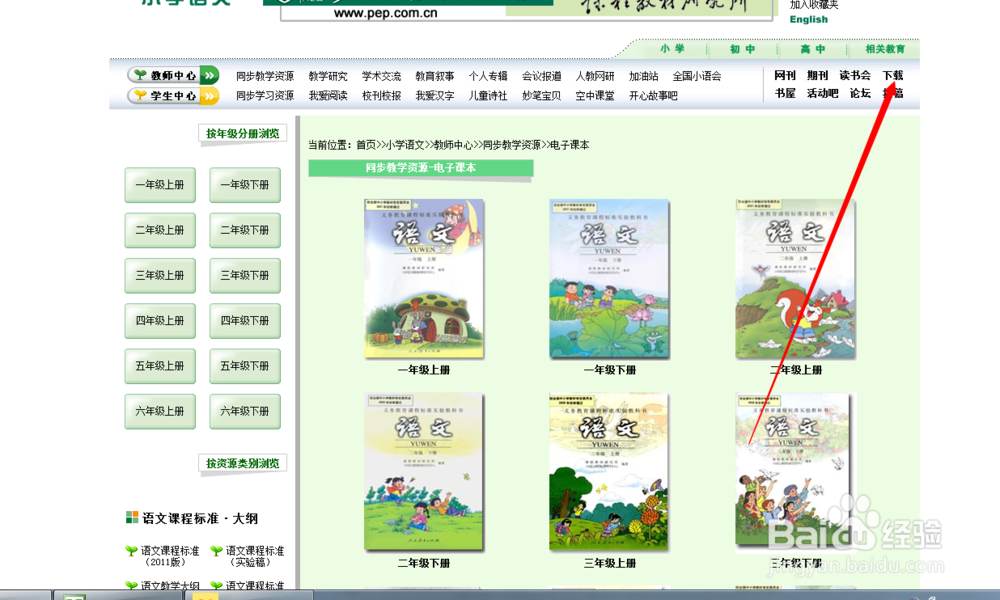
Task: Open 会议报道 menu link
Action: pyautogui.click(x=541, y=76)
